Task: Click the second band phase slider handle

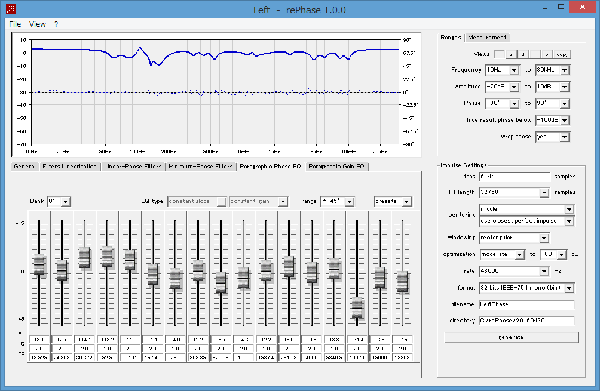Action: pyautogui.click(x=62, y=271)
